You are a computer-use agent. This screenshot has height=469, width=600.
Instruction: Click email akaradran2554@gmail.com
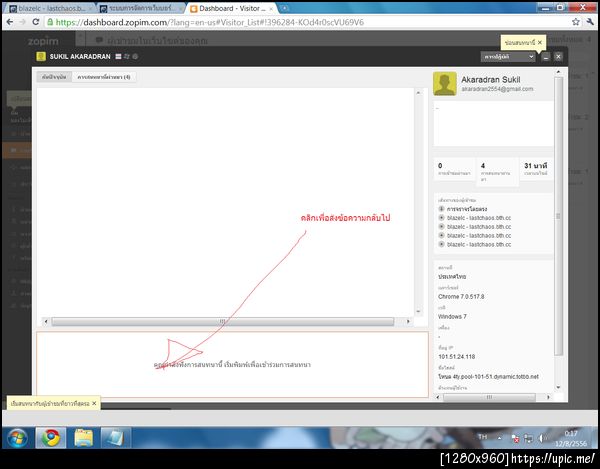click(x=497, y=89)
